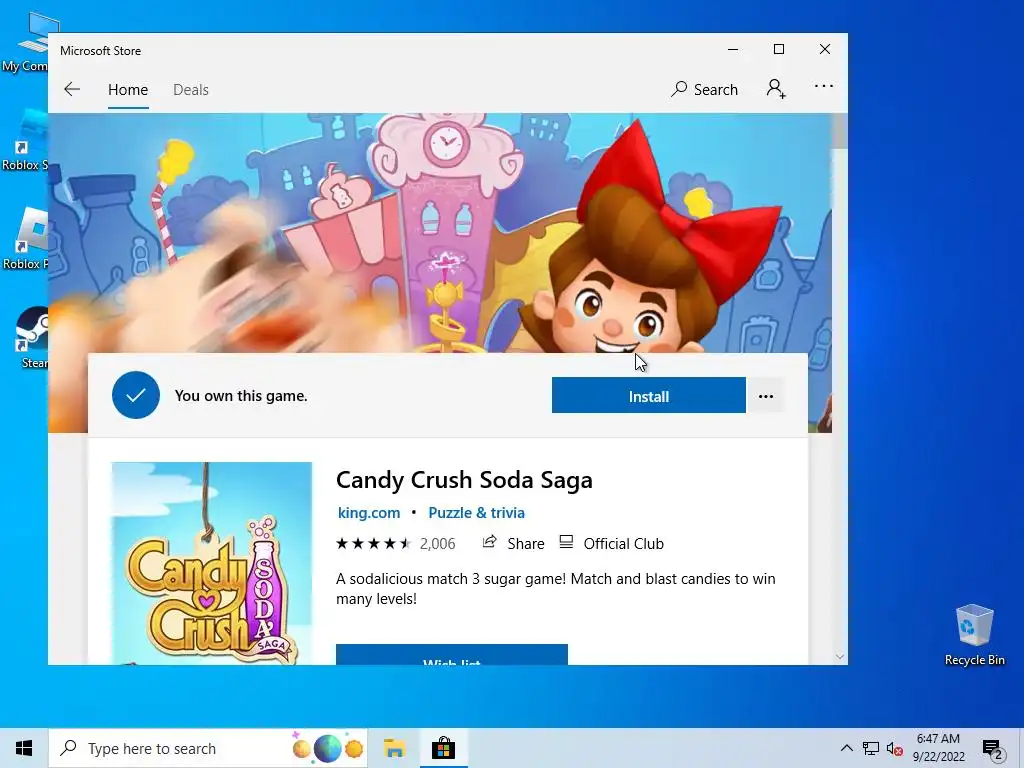This screenshot has width=1024, height=768.
Task: Open network status tray icon
Action: click(870, 748)
